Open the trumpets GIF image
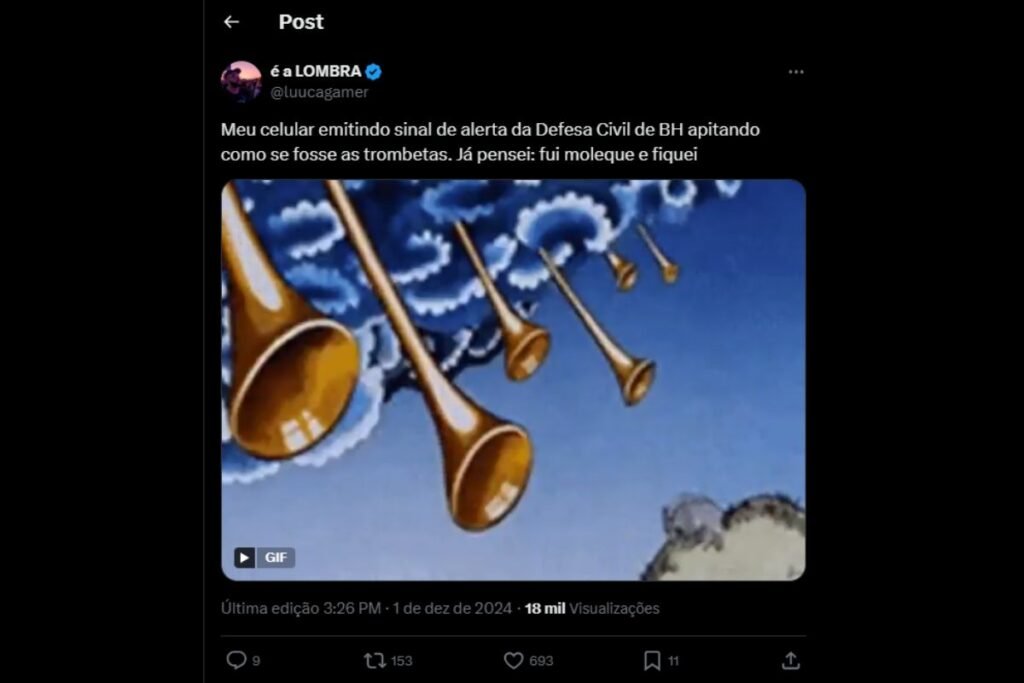 pos(513,380)
